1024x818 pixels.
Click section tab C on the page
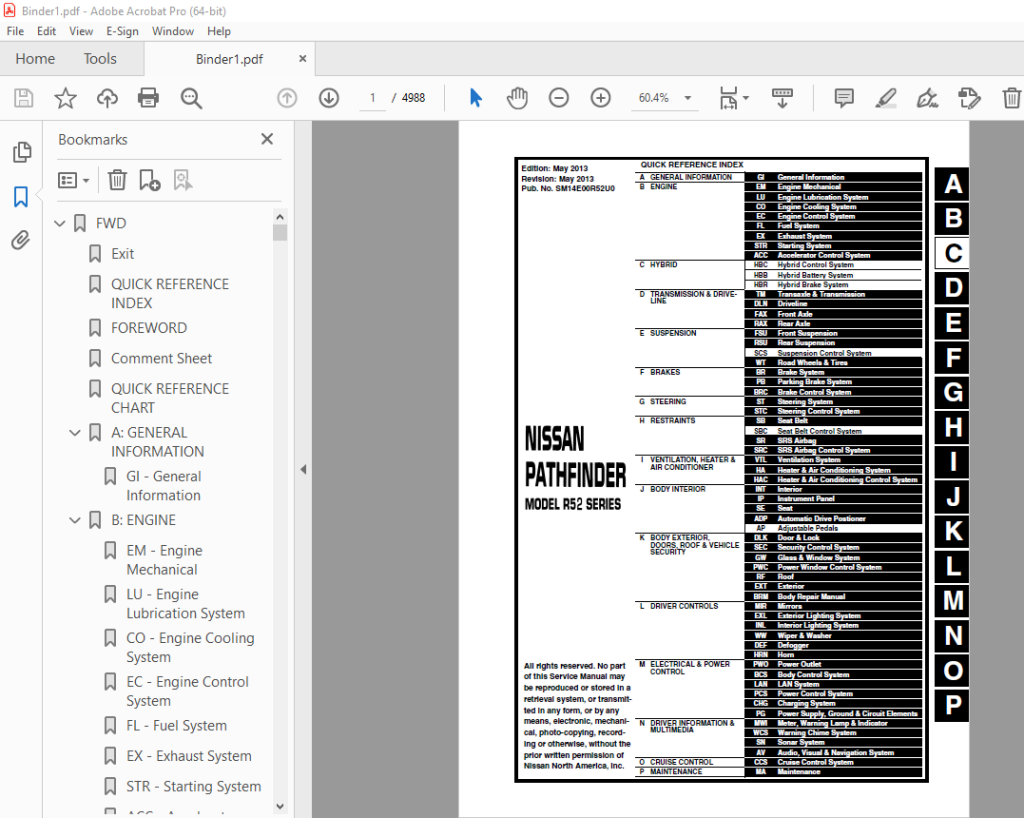[x=953, y=253]
